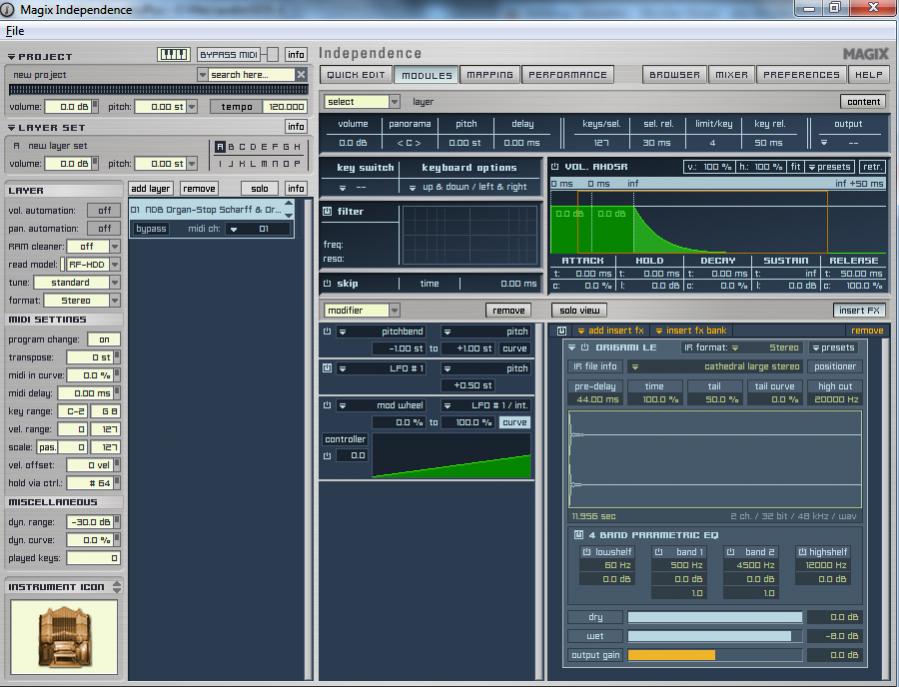Open the tune standard dropdown

[76, 282]
